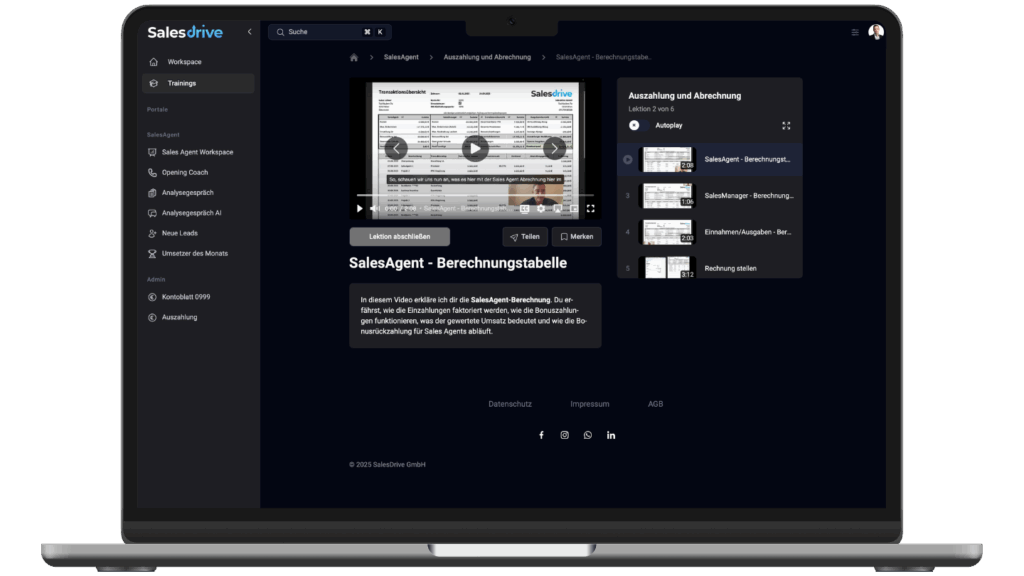Toggle the Autoplay switch

(x=637, y=126)
